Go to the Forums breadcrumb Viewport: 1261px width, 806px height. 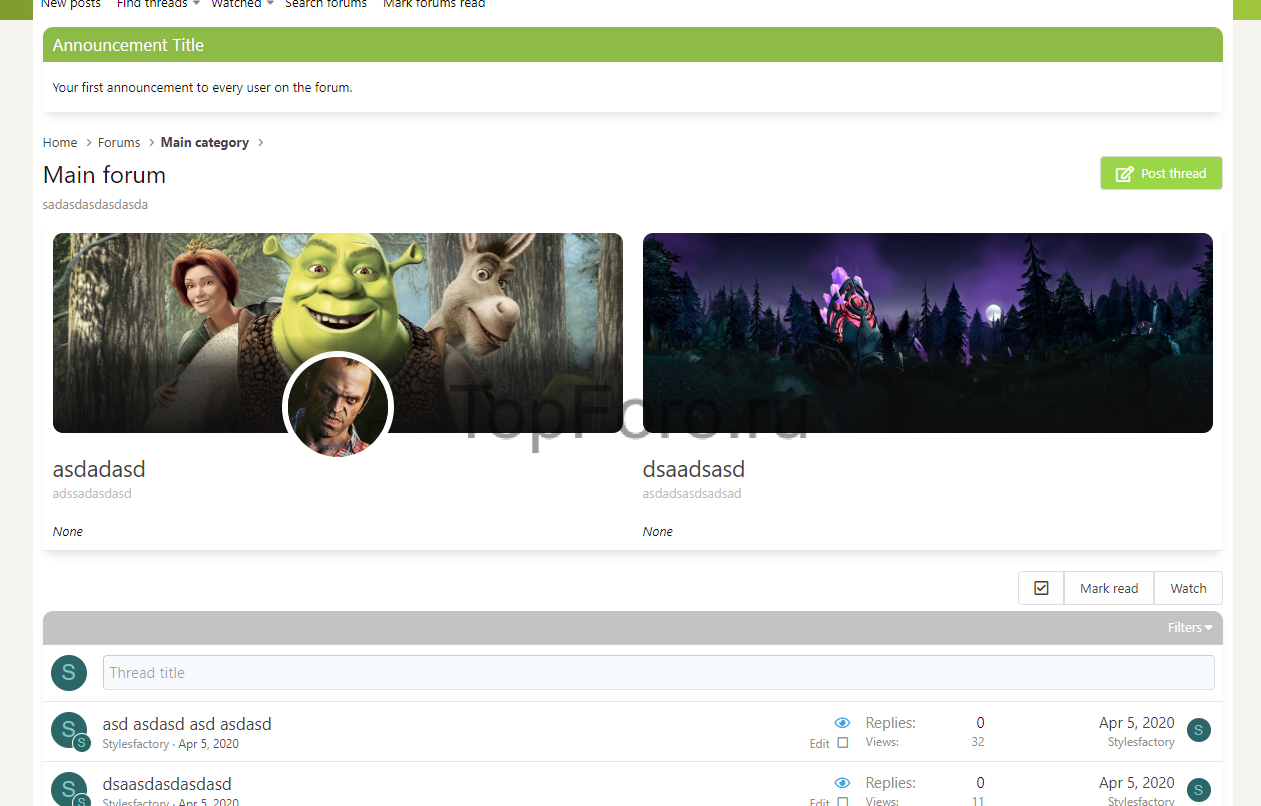119,143
